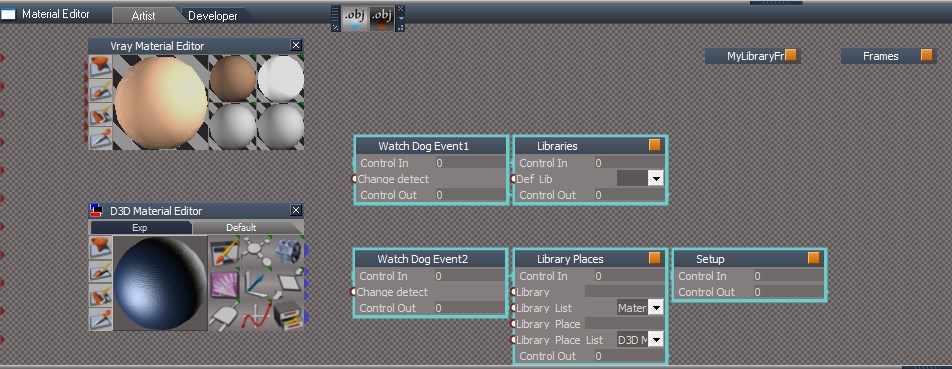Screen dimensions: 952x369
Task: Toggle the orange square on Frames node
Action: 926,55
